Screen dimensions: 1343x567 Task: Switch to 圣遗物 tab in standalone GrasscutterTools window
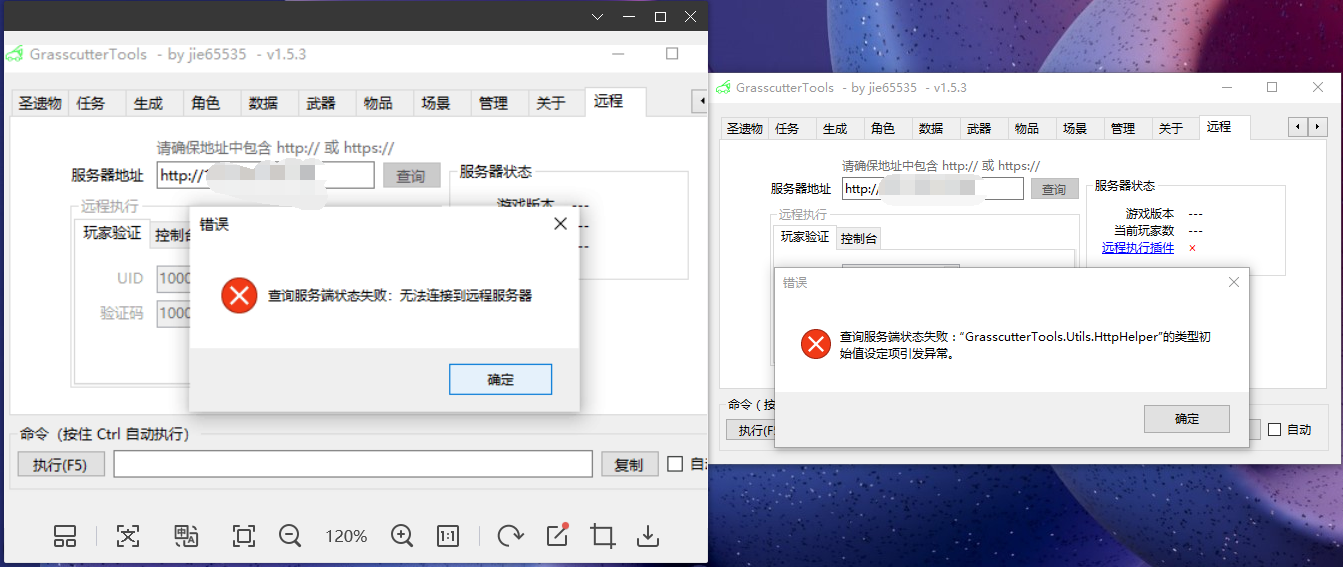click(x=745, y=128)
